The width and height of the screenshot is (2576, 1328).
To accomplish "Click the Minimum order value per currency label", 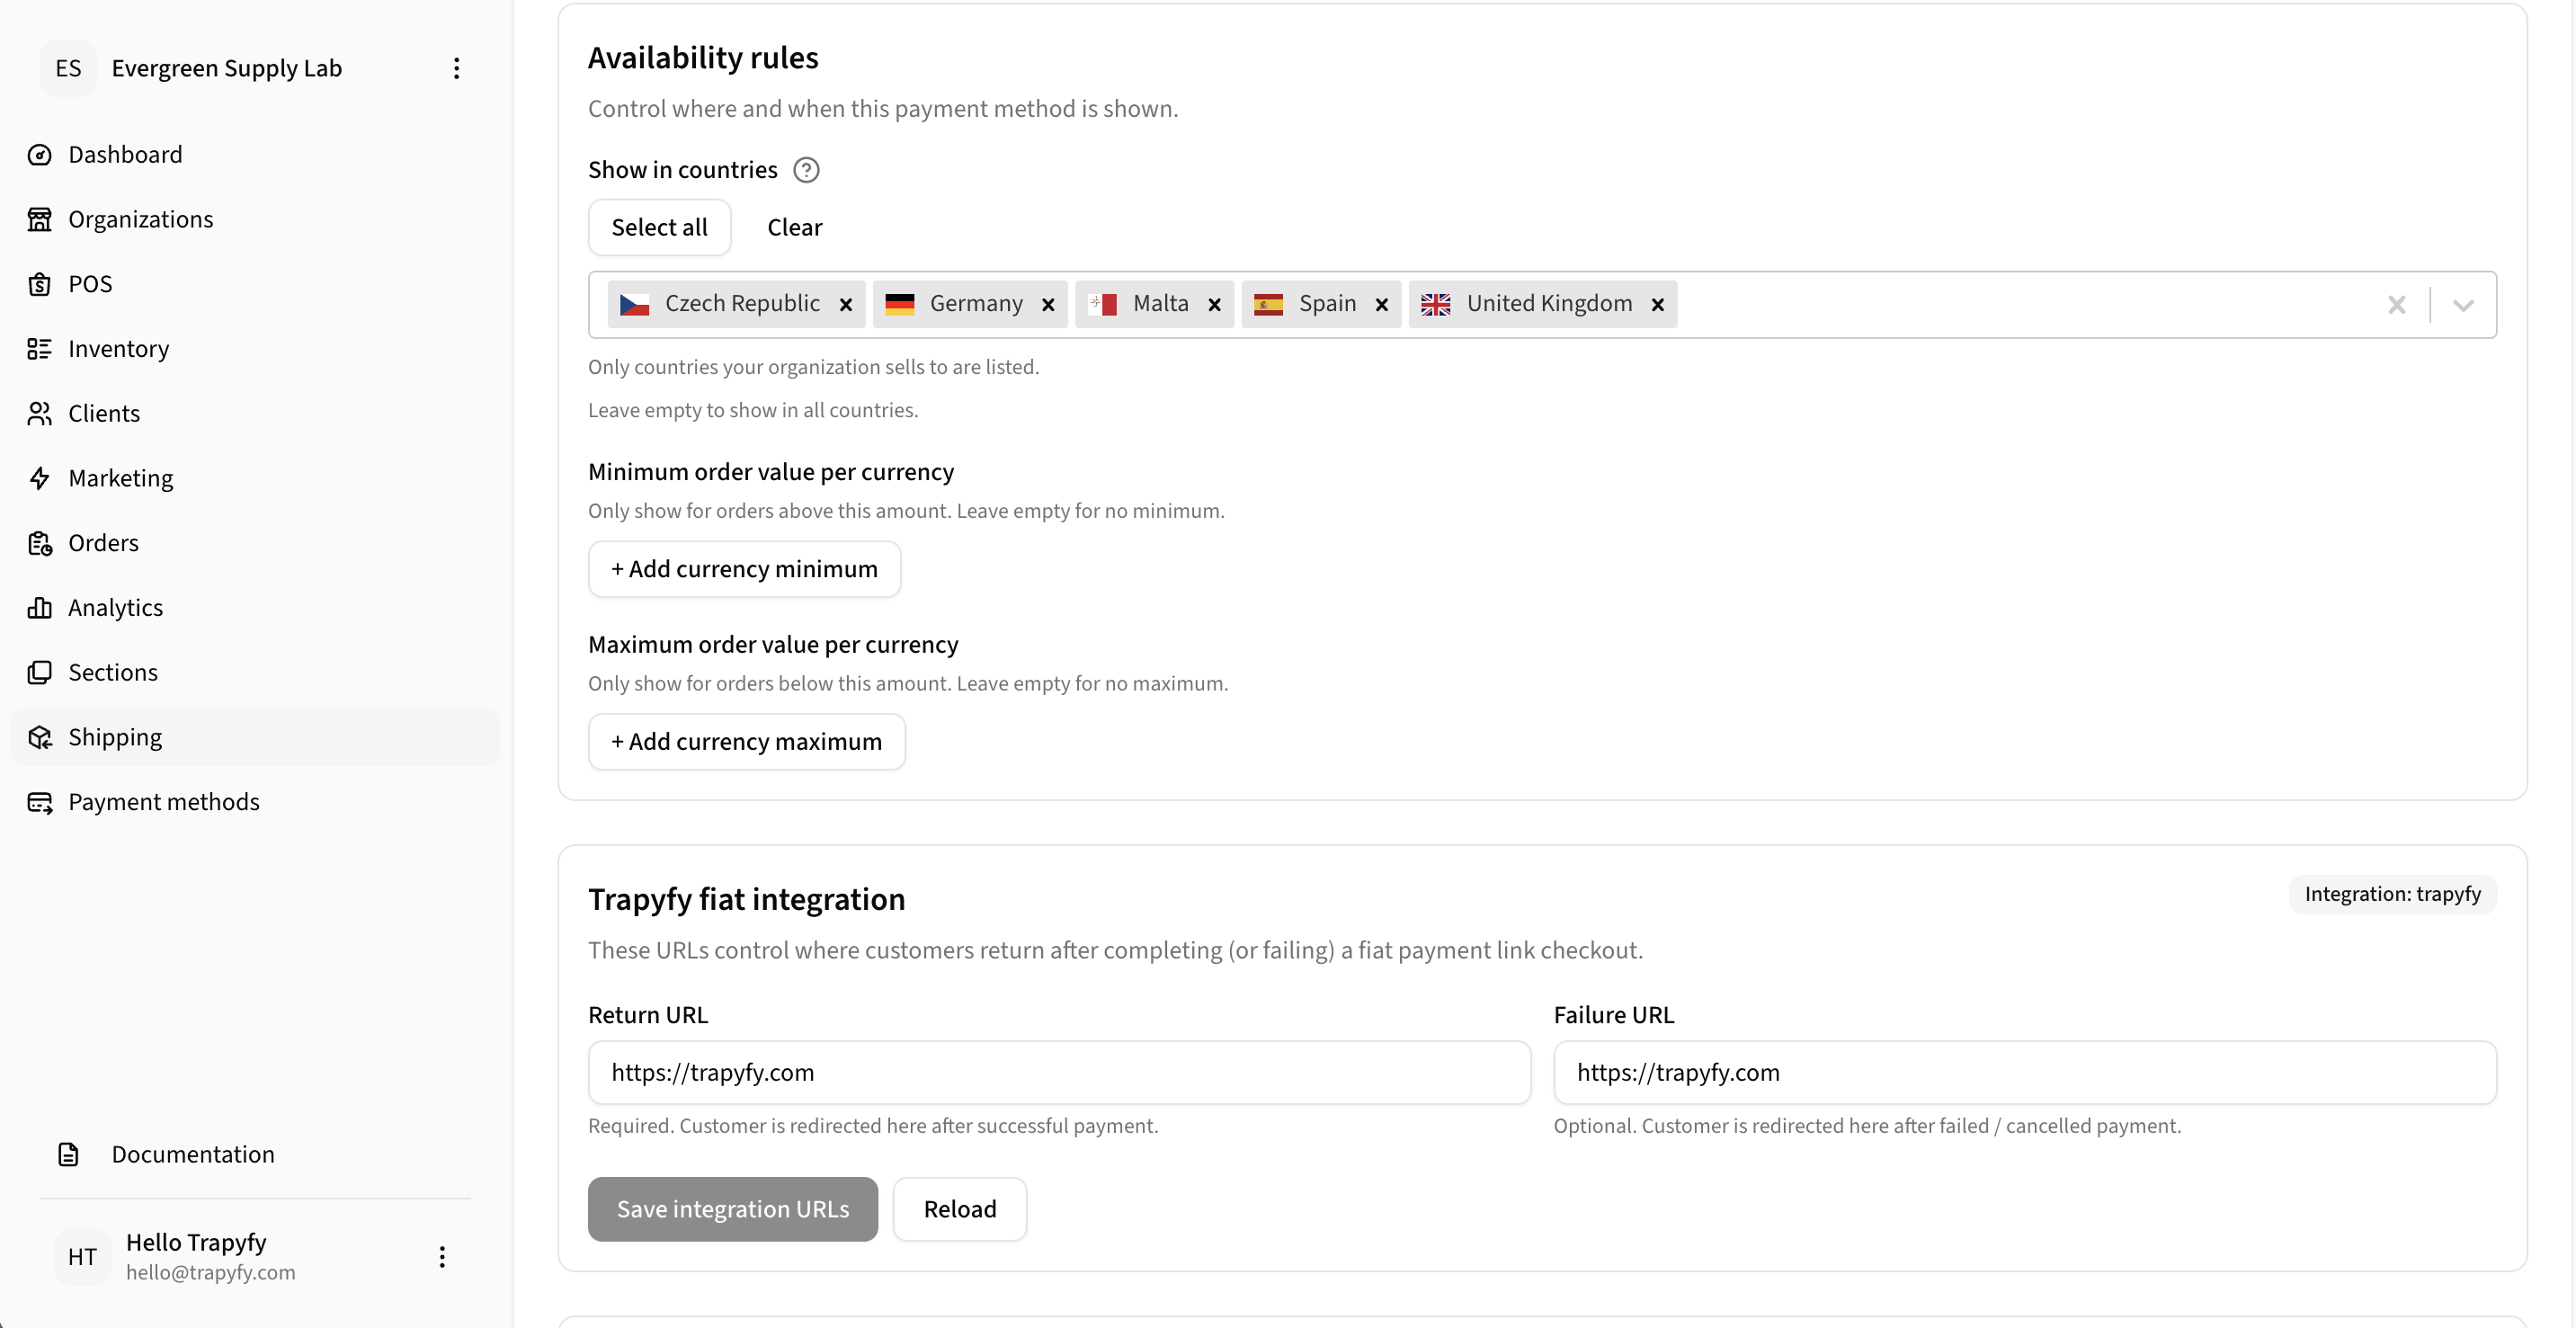I will 771,472.
